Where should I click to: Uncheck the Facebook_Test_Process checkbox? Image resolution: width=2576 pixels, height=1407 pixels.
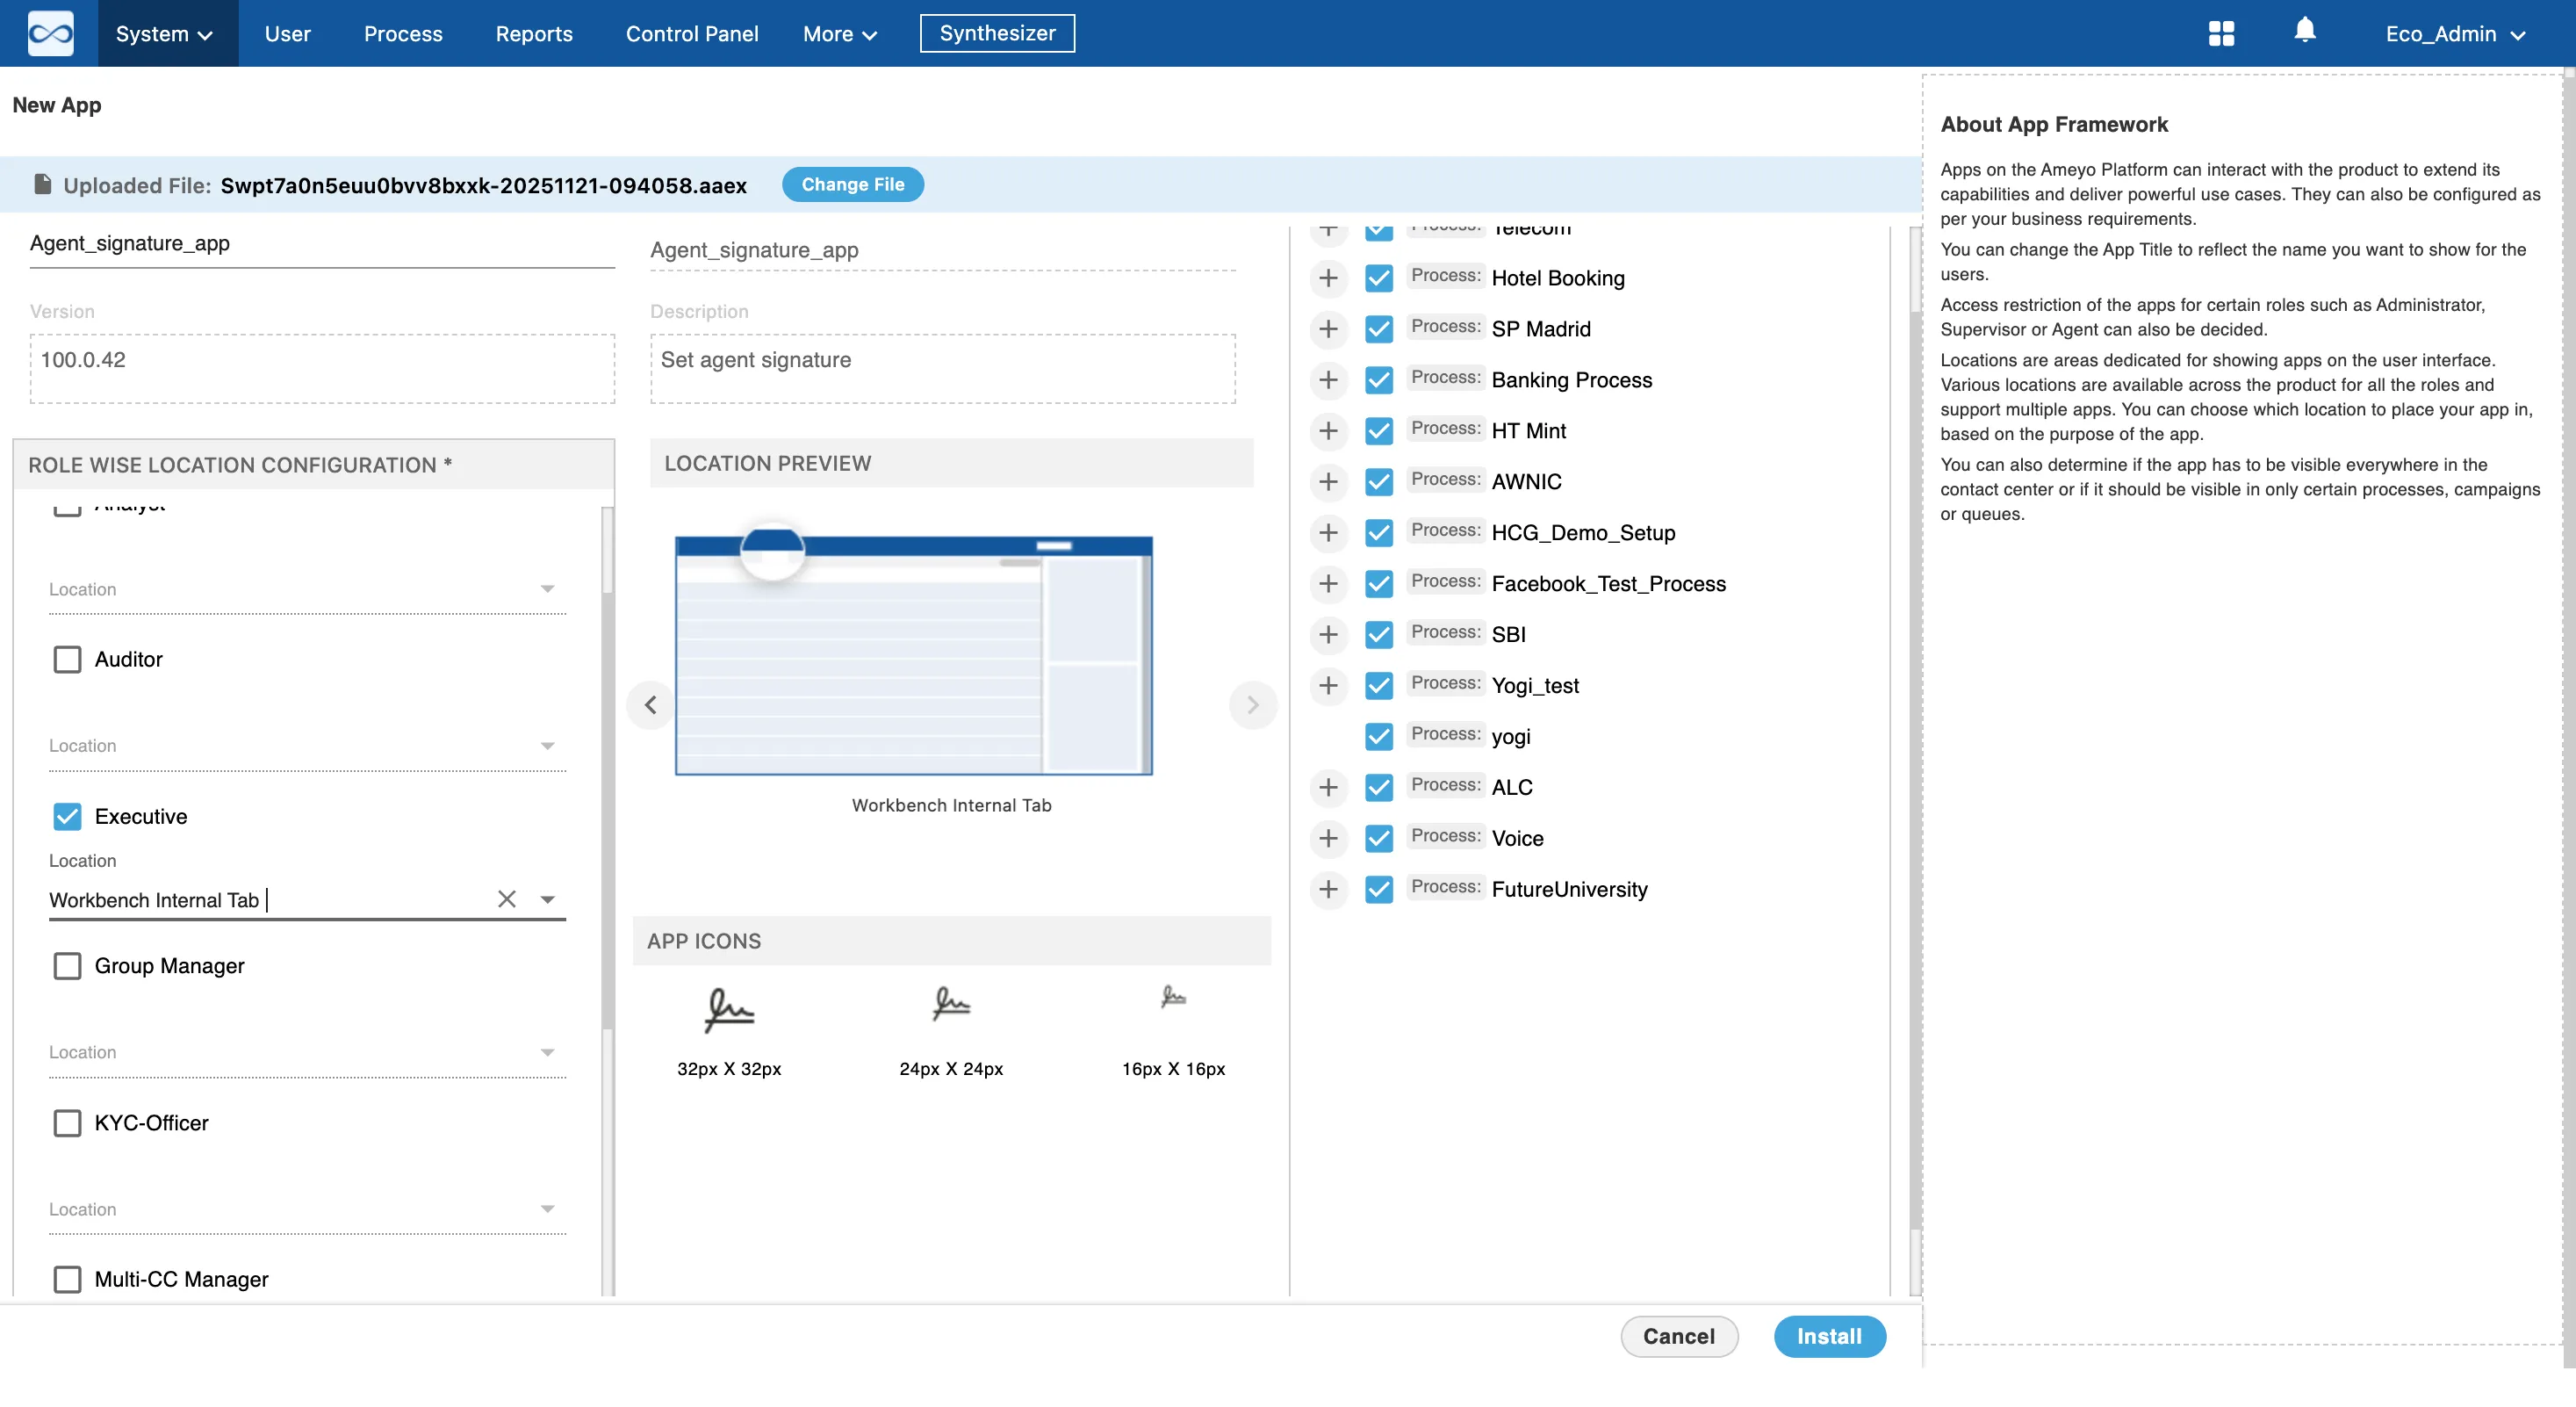pyautogui.click(x=1379, y=583)
